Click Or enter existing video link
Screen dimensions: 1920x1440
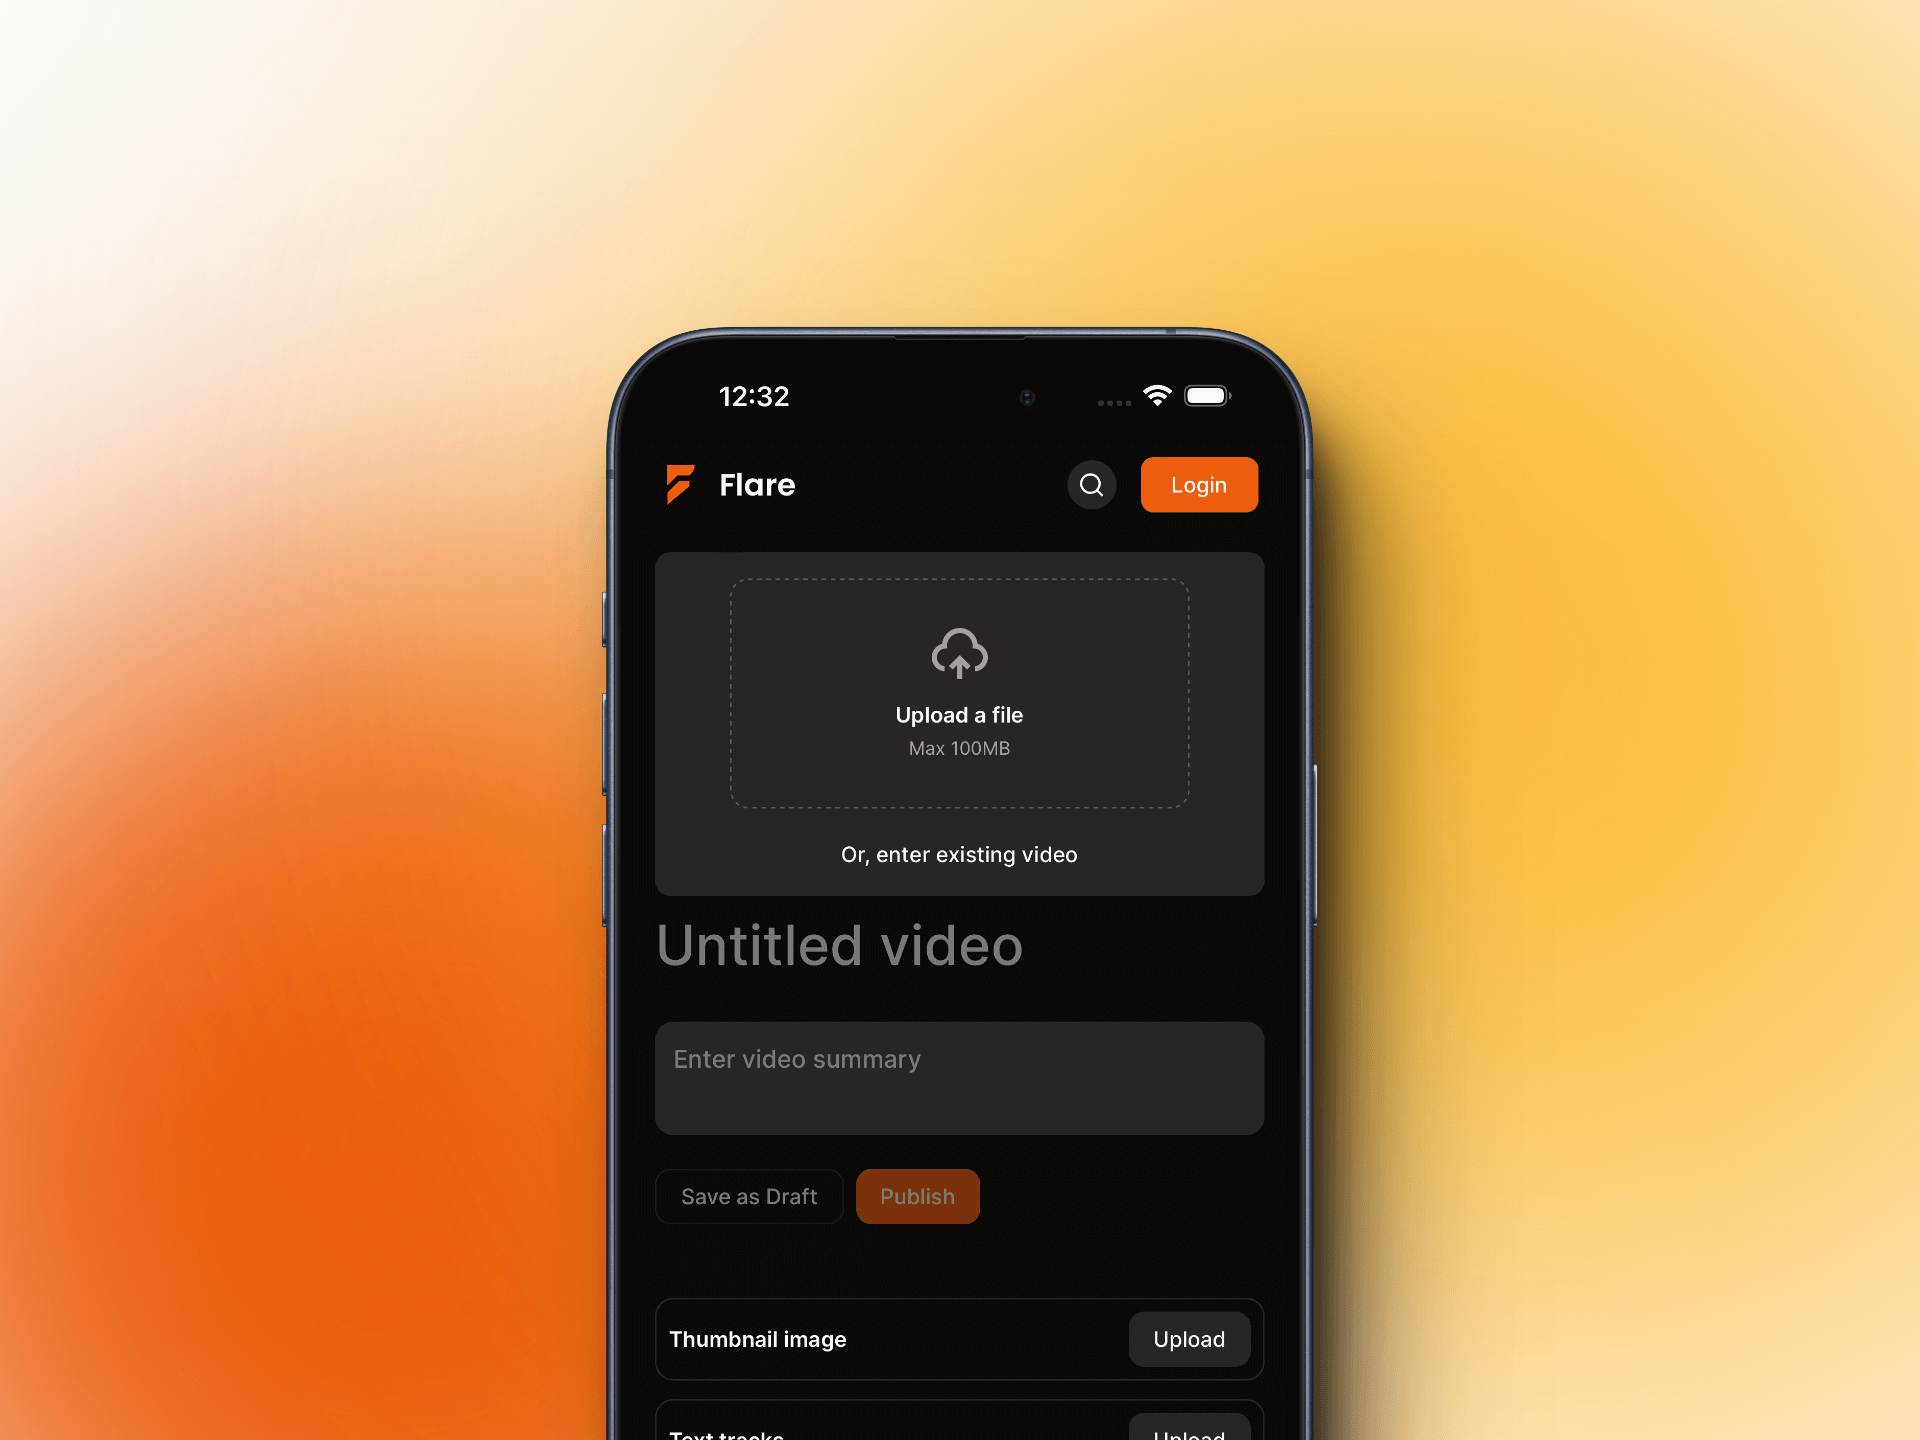click(962, 855)
